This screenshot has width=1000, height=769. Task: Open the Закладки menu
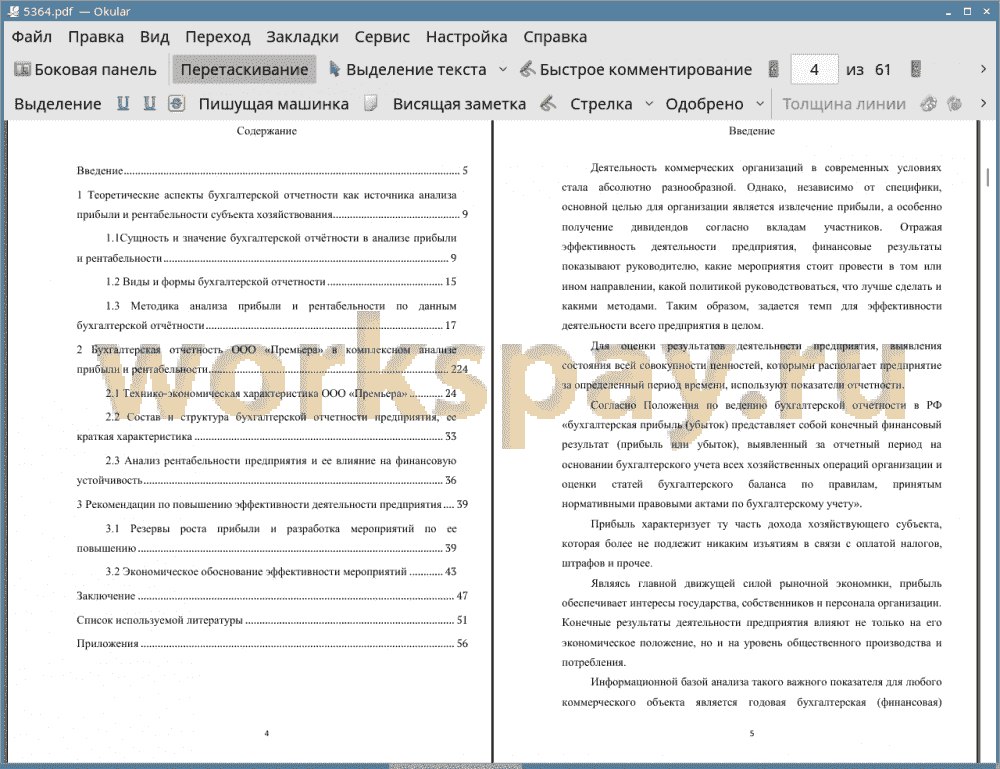coord(302,37)
